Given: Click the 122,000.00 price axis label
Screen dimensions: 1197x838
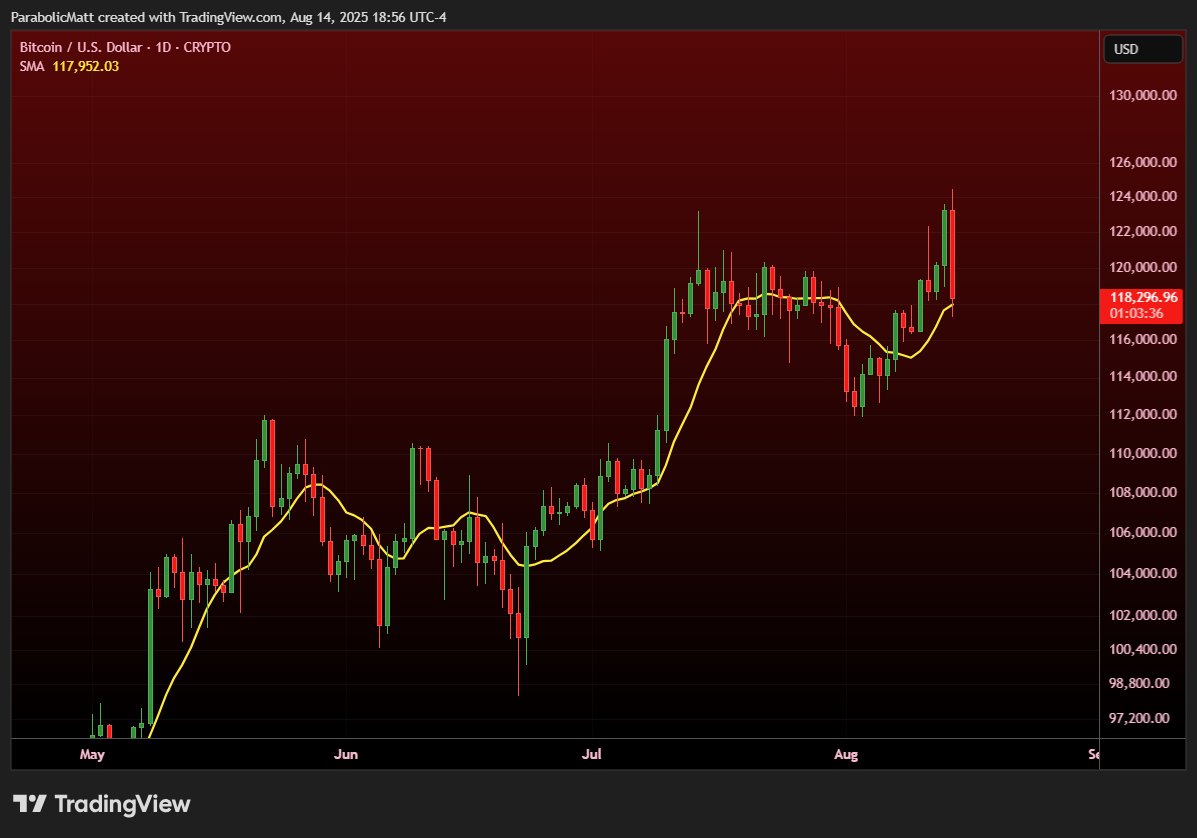Looking at the screenshot, I should [x=1142, y=231].
